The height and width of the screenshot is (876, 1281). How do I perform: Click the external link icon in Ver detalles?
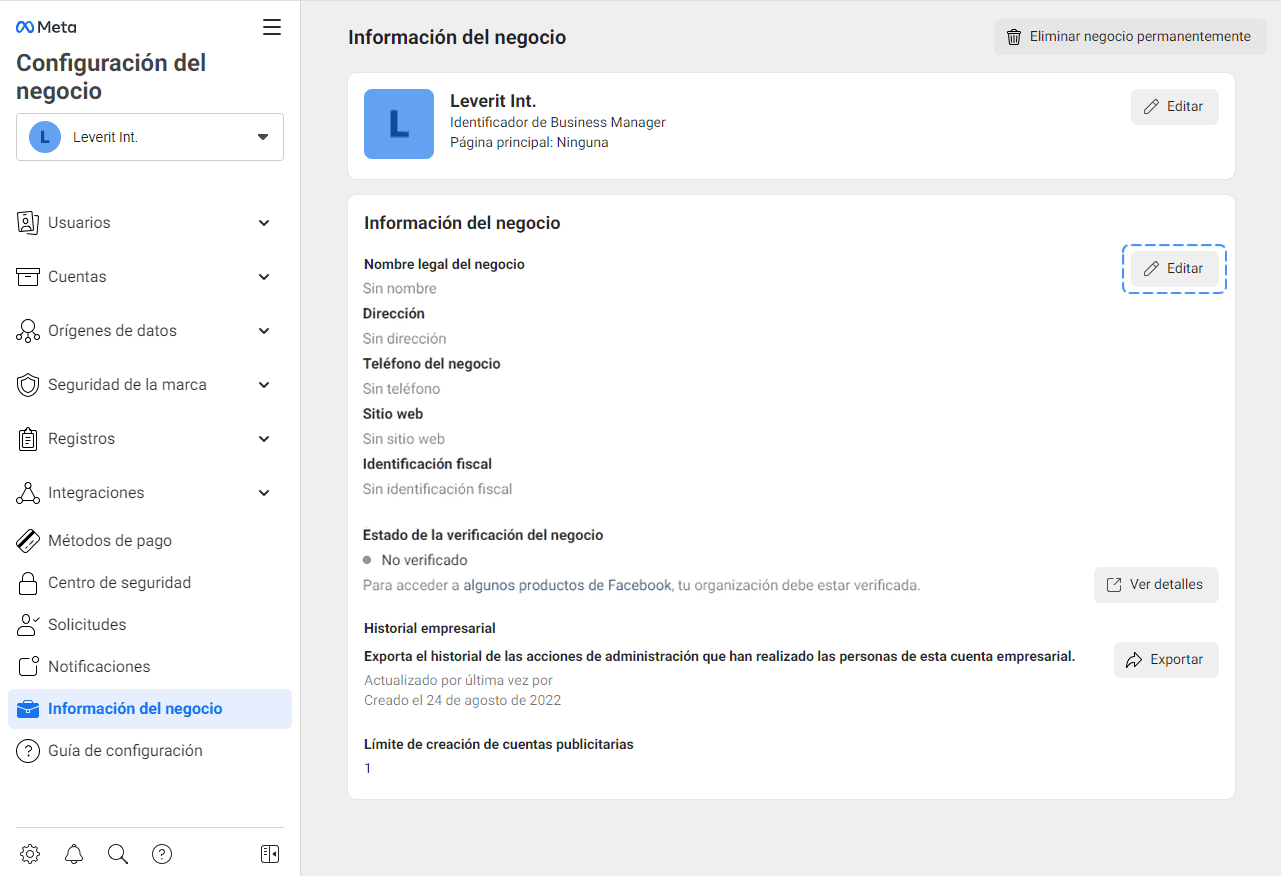click(x=1114, y=585)
